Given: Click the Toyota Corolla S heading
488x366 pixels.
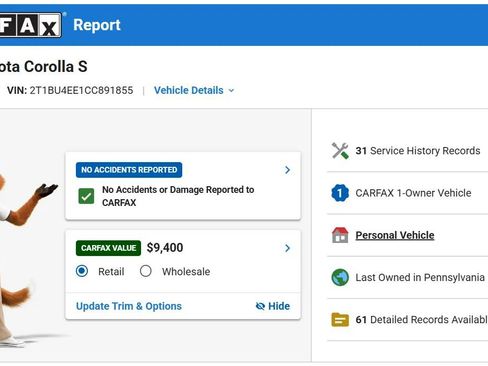Looking at the screenshot, I should [44, 66].
